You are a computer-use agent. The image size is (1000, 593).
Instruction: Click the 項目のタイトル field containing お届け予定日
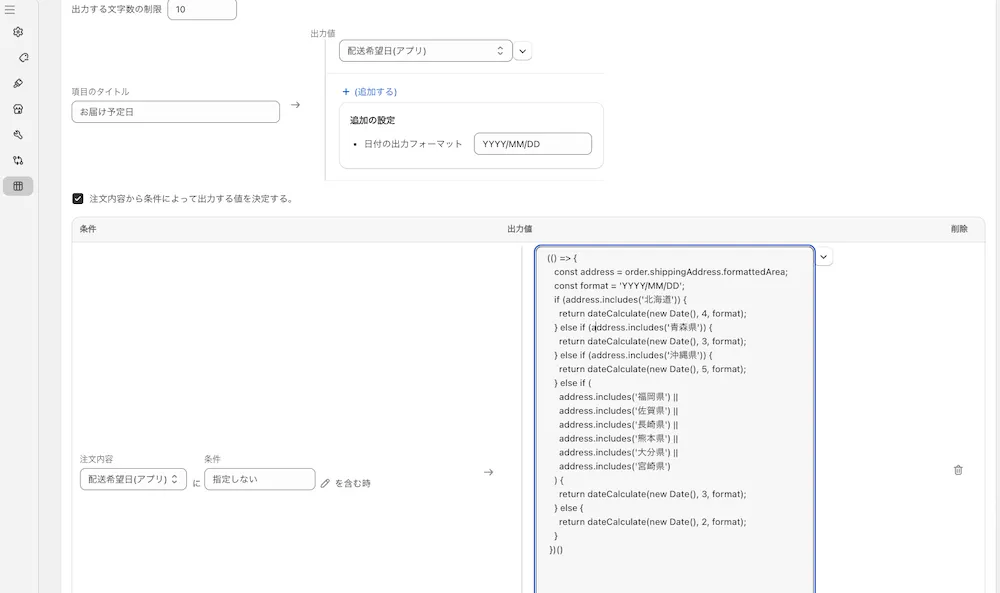[x=175, y=112]
